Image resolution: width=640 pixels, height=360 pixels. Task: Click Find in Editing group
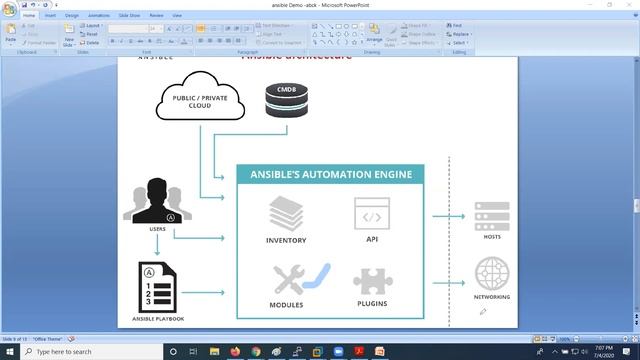(x=454, y=25)
